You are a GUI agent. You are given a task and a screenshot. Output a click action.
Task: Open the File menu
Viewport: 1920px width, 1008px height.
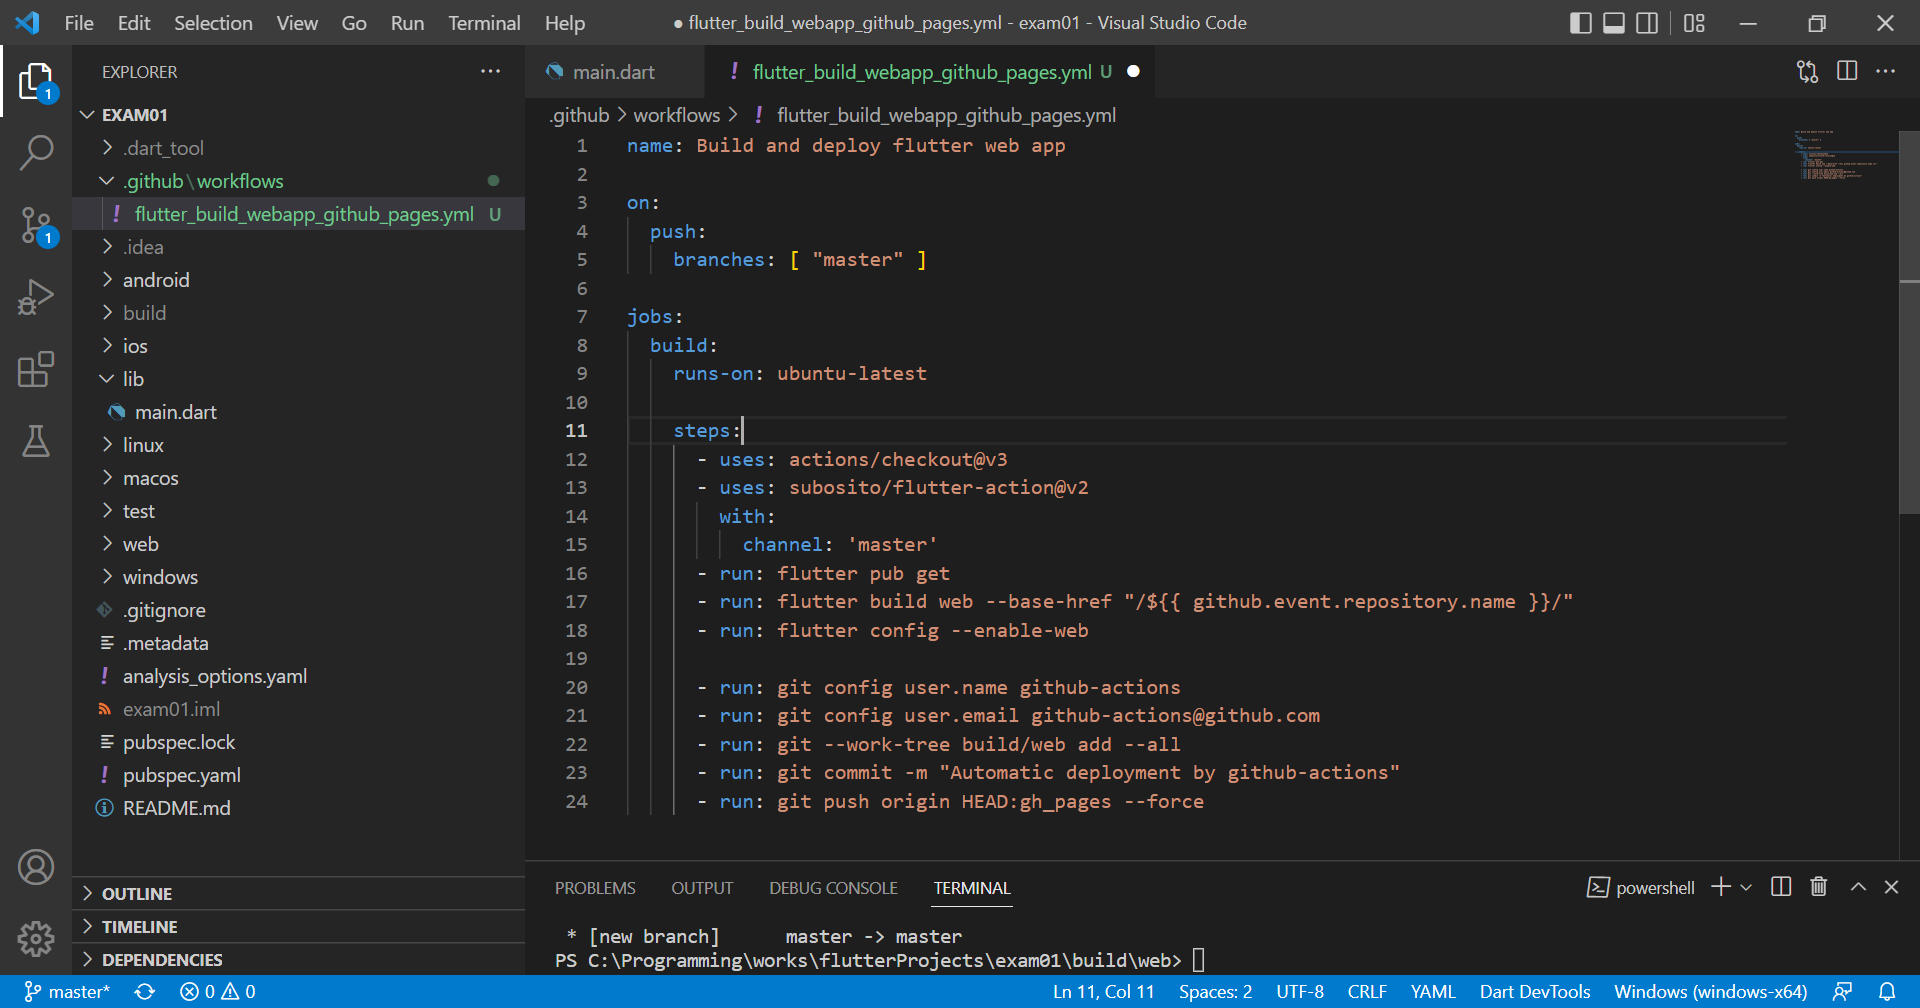pyautogui.click(x=79, y=23)
